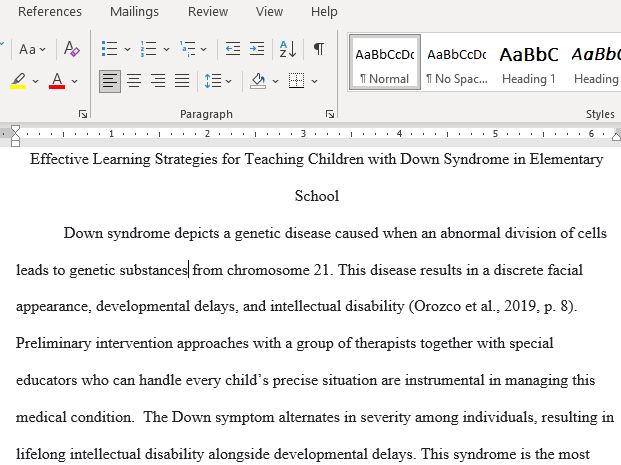
Task: Expand the numbering library dropdown
Action: (166, 50)
